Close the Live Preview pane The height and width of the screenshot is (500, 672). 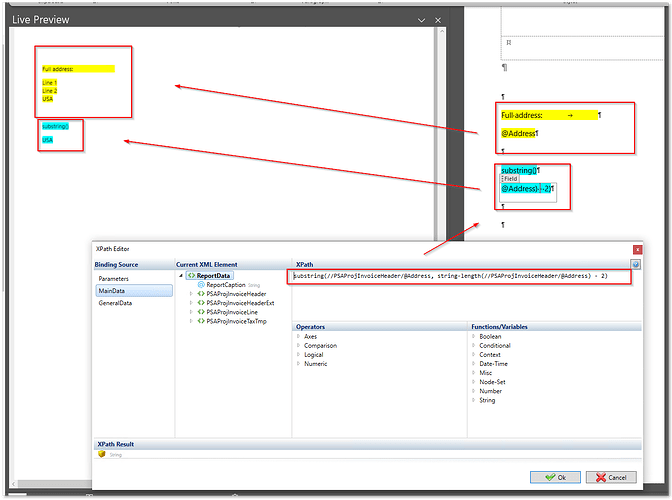tap(438, 20)
